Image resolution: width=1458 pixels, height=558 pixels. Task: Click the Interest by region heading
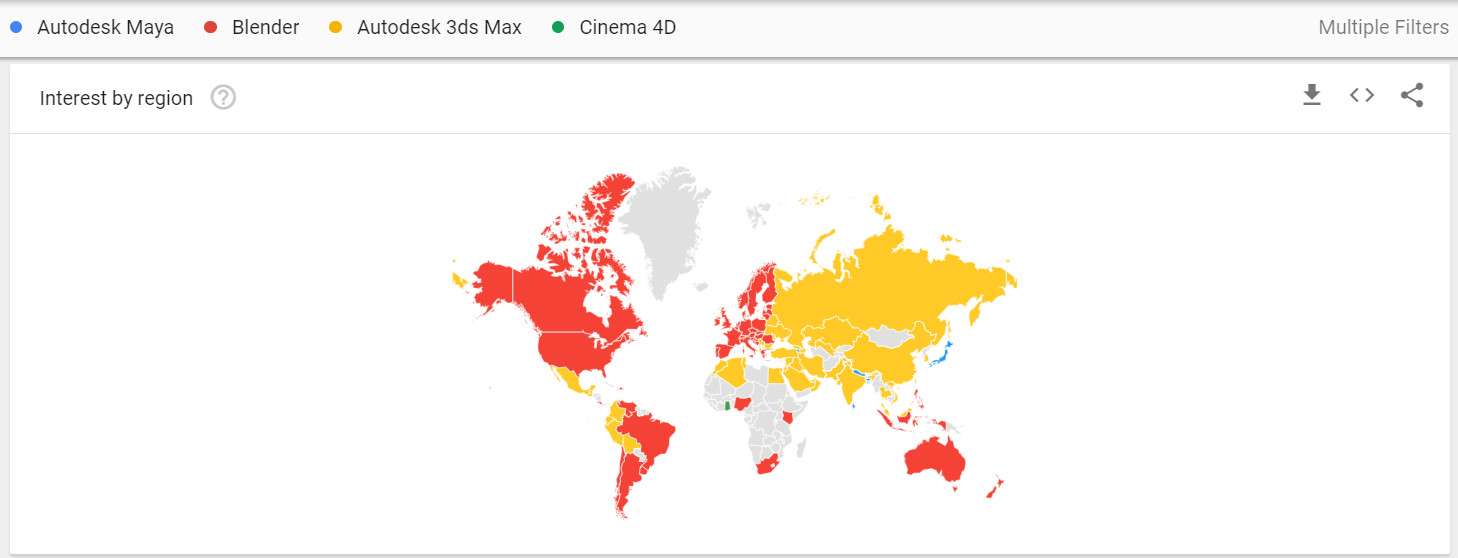tap(116, 98)
